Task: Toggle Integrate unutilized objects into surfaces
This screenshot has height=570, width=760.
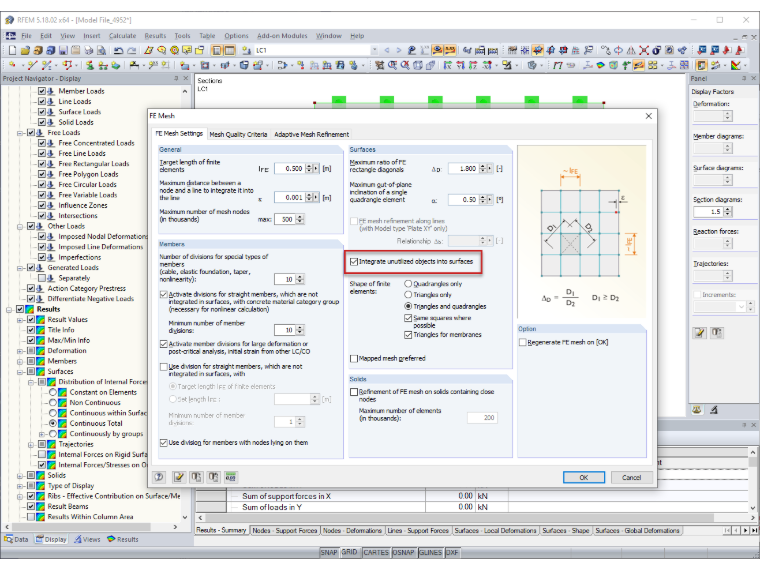Action: [354, 262]
